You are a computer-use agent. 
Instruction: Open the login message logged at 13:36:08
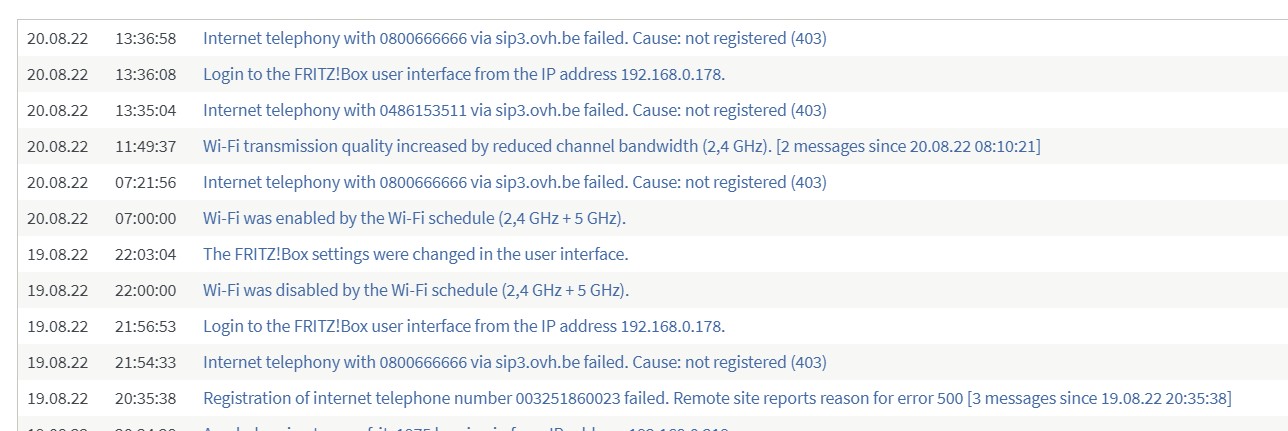click(x=463, y=74)
